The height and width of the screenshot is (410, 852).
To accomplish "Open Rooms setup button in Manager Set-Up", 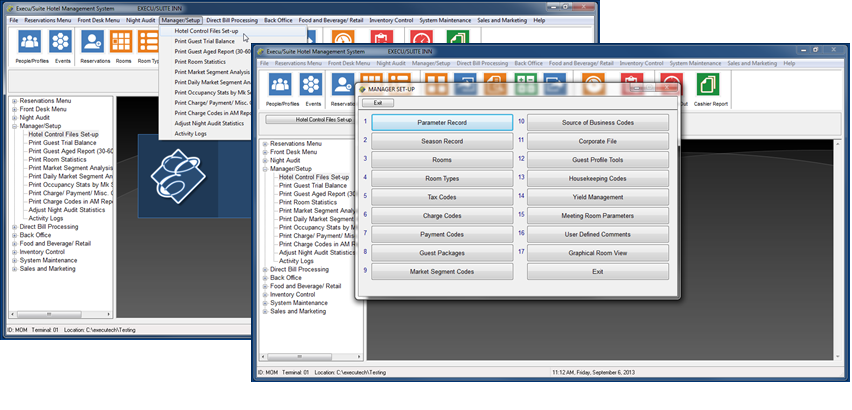I will (442, 160).
